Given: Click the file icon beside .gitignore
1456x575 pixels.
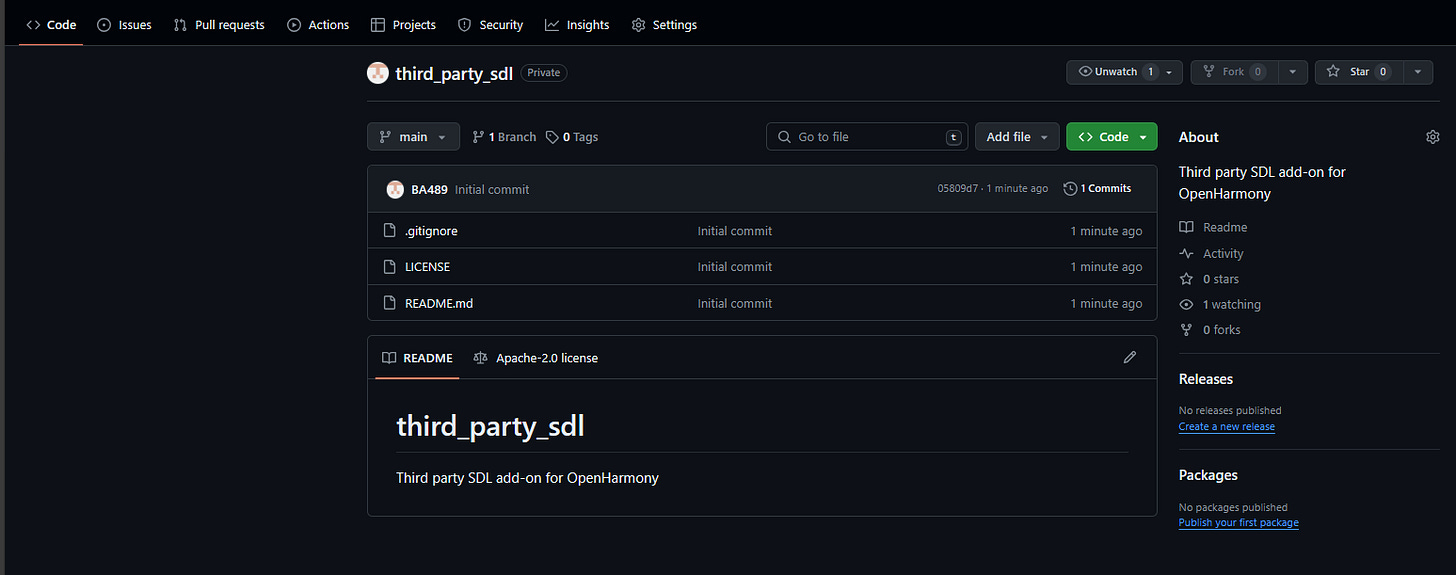Looking at the screenshot, I should [x=391, y=231].
